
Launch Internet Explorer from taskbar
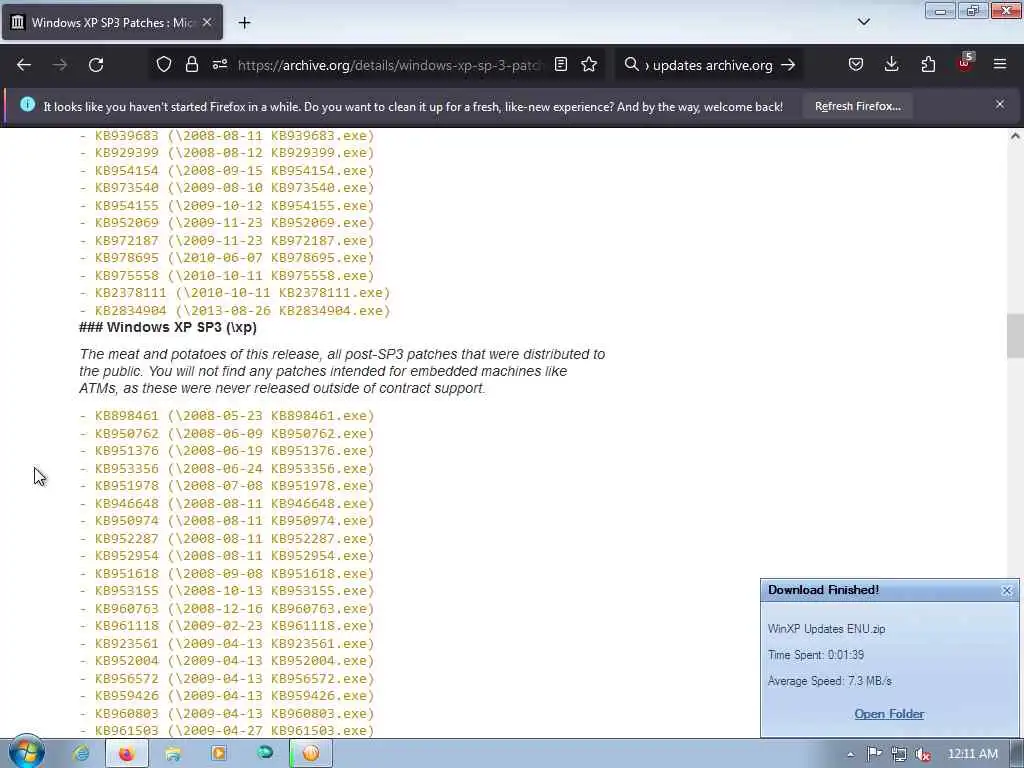coord(82,754)
